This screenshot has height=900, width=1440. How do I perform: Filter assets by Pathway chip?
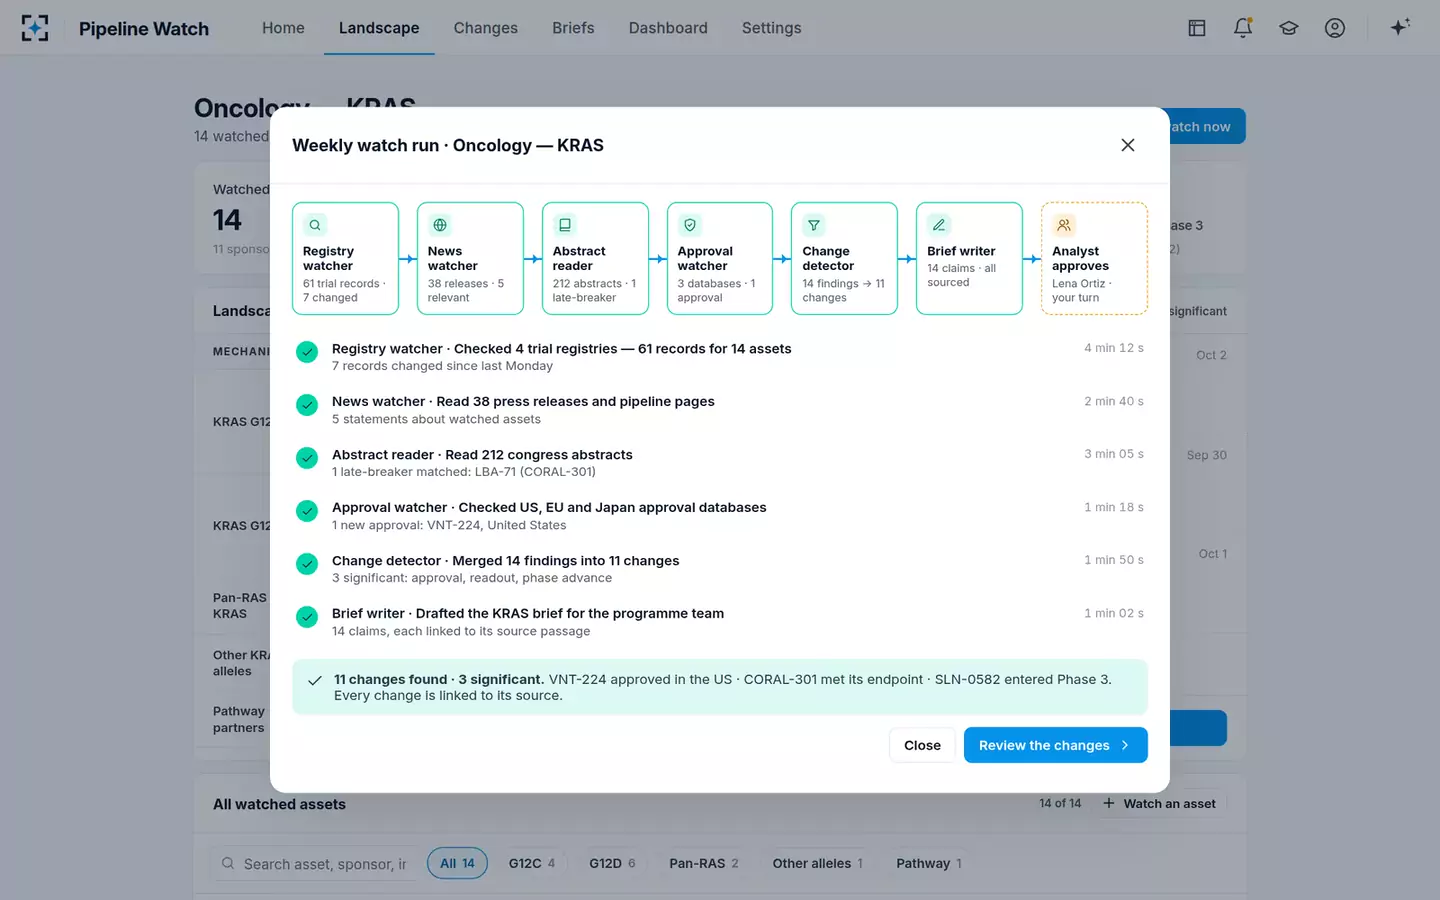click(929, 863)
